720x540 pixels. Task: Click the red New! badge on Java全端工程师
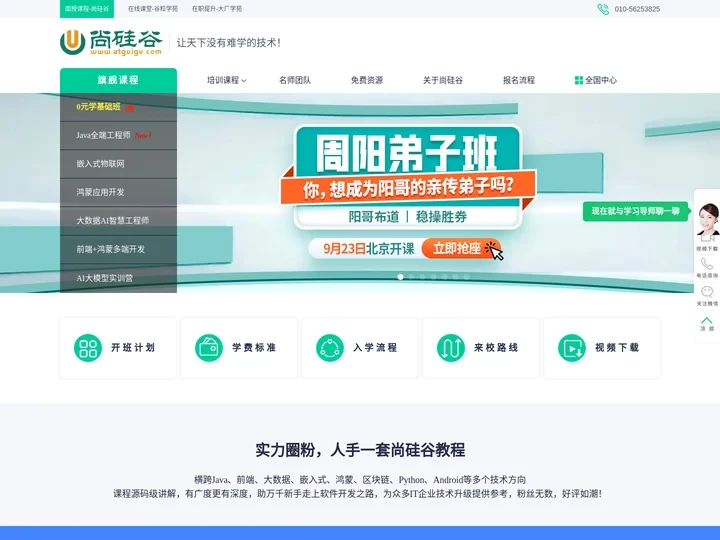(x=143, y=135)
